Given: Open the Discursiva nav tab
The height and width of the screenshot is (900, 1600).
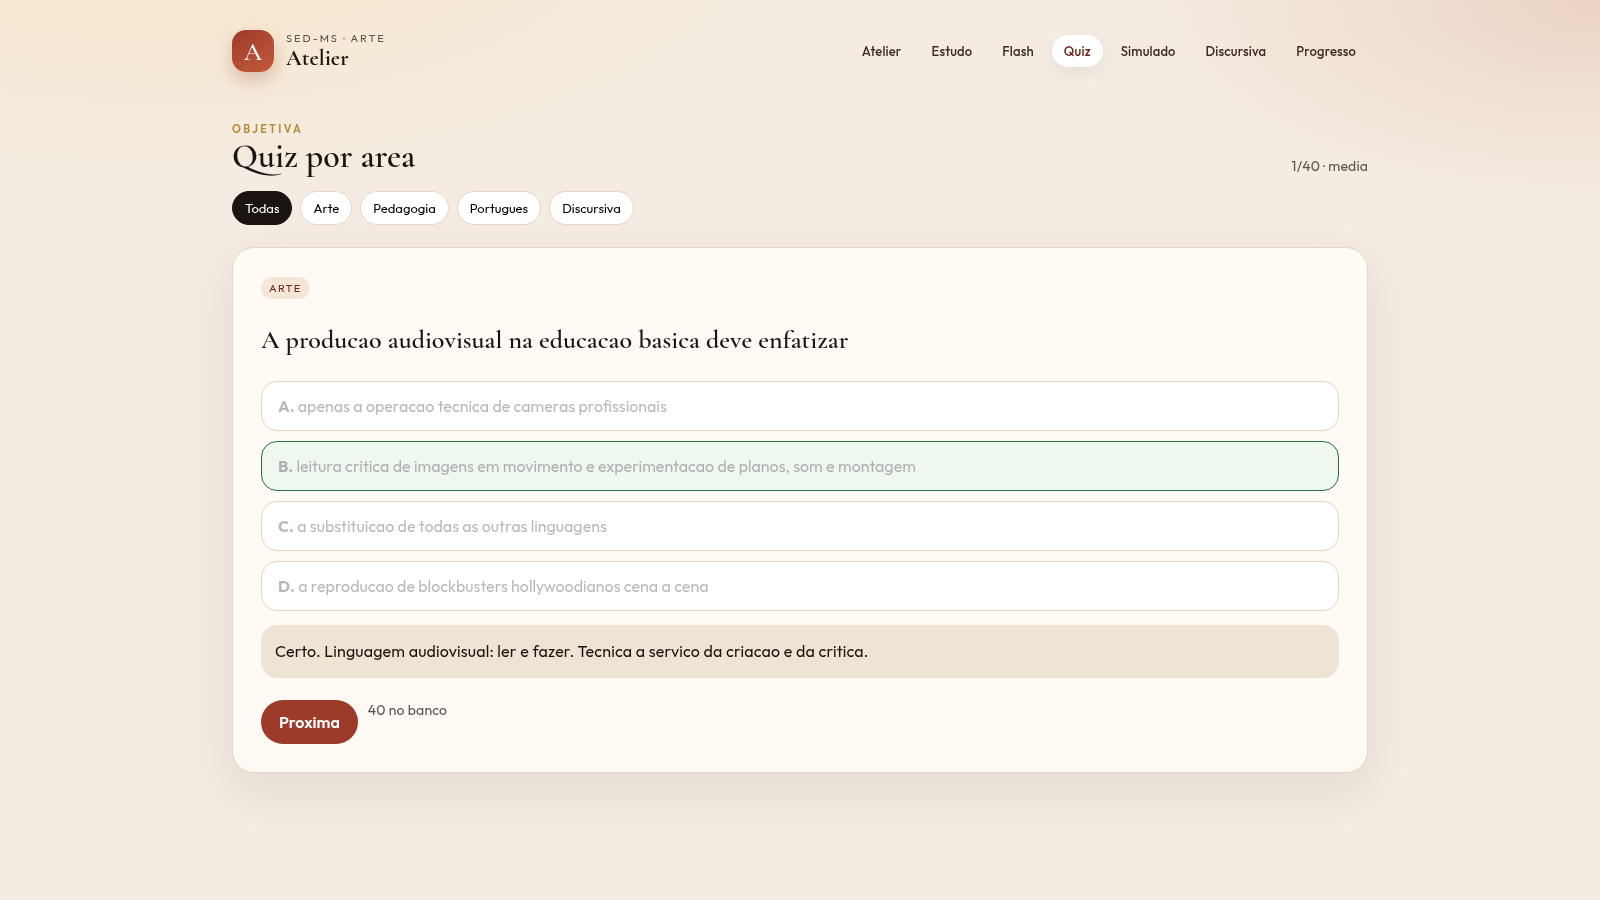Looking at the screenshot, I should 1235,51.
